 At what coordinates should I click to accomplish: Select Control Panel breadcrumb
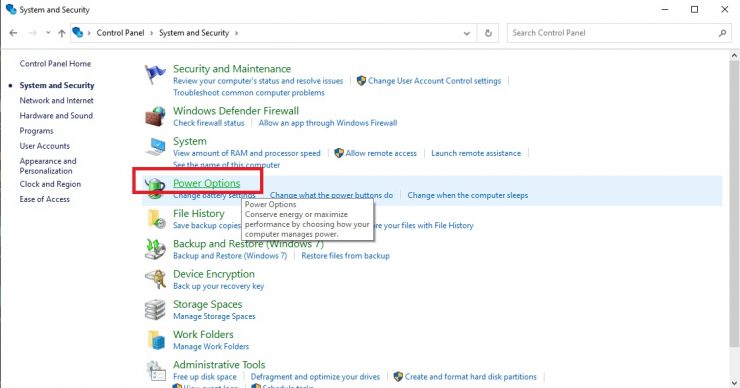coord(120,33)
